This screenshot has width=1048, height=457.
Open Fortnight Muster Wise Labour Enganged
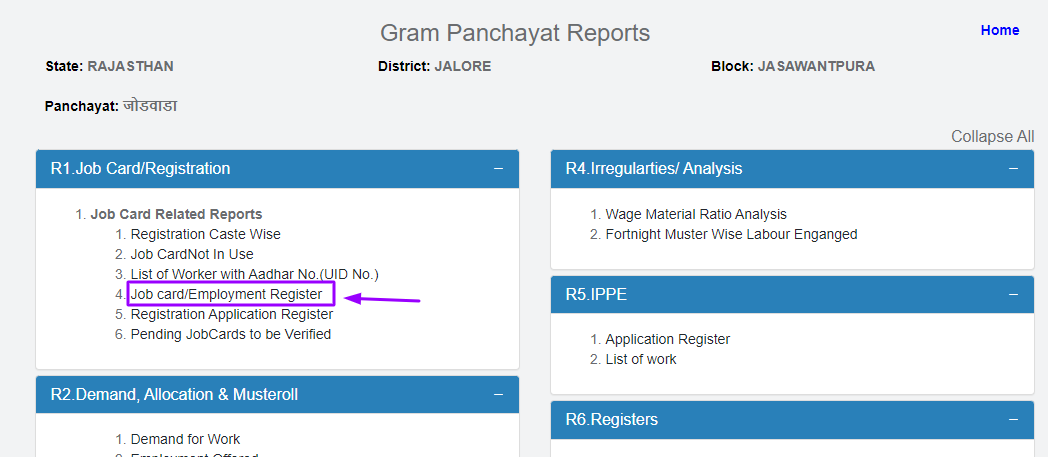731,235
